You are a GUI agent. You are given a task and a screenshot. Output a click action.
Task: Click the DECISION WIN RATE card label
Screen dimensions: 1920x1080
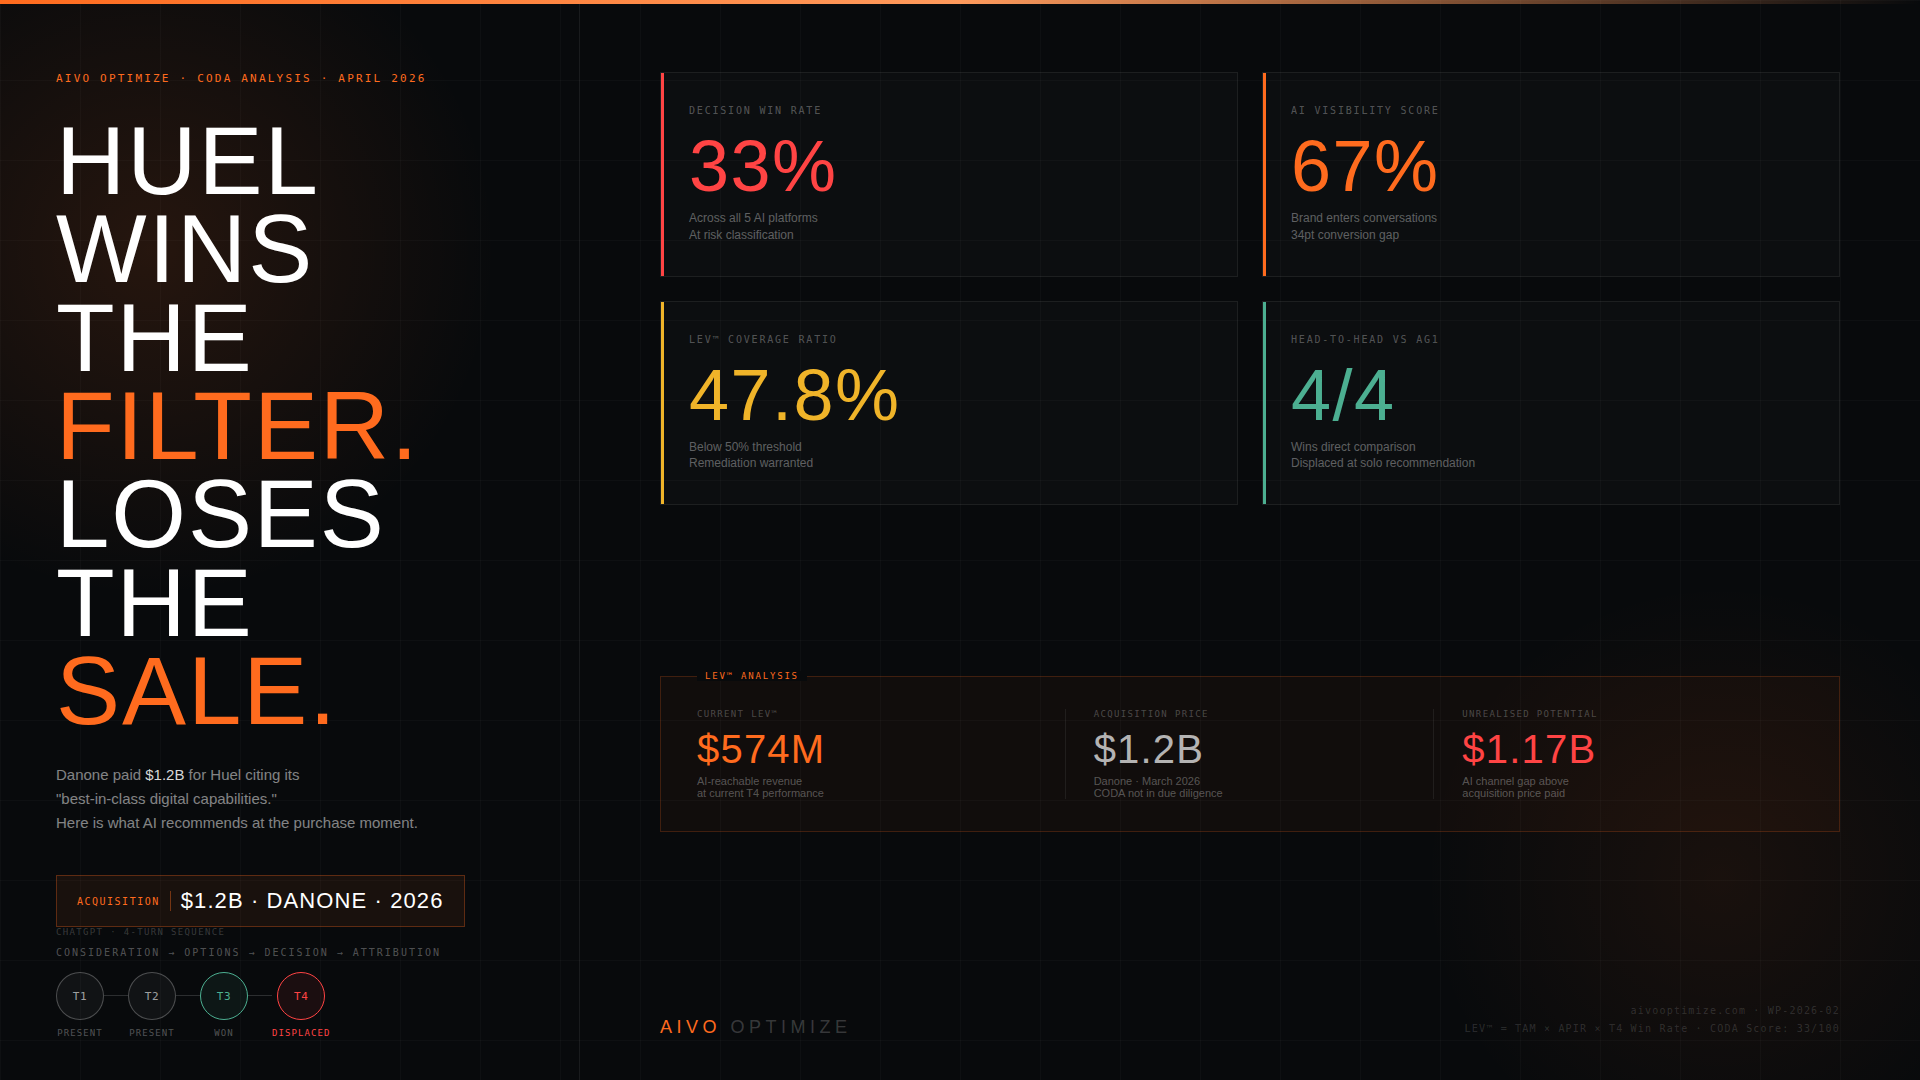(x=755, y=111)
